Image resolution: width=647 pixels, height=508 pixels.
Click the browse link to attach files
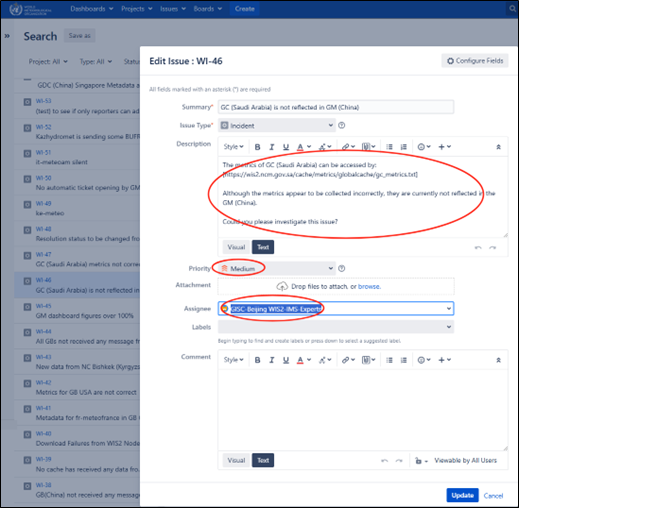369,287
